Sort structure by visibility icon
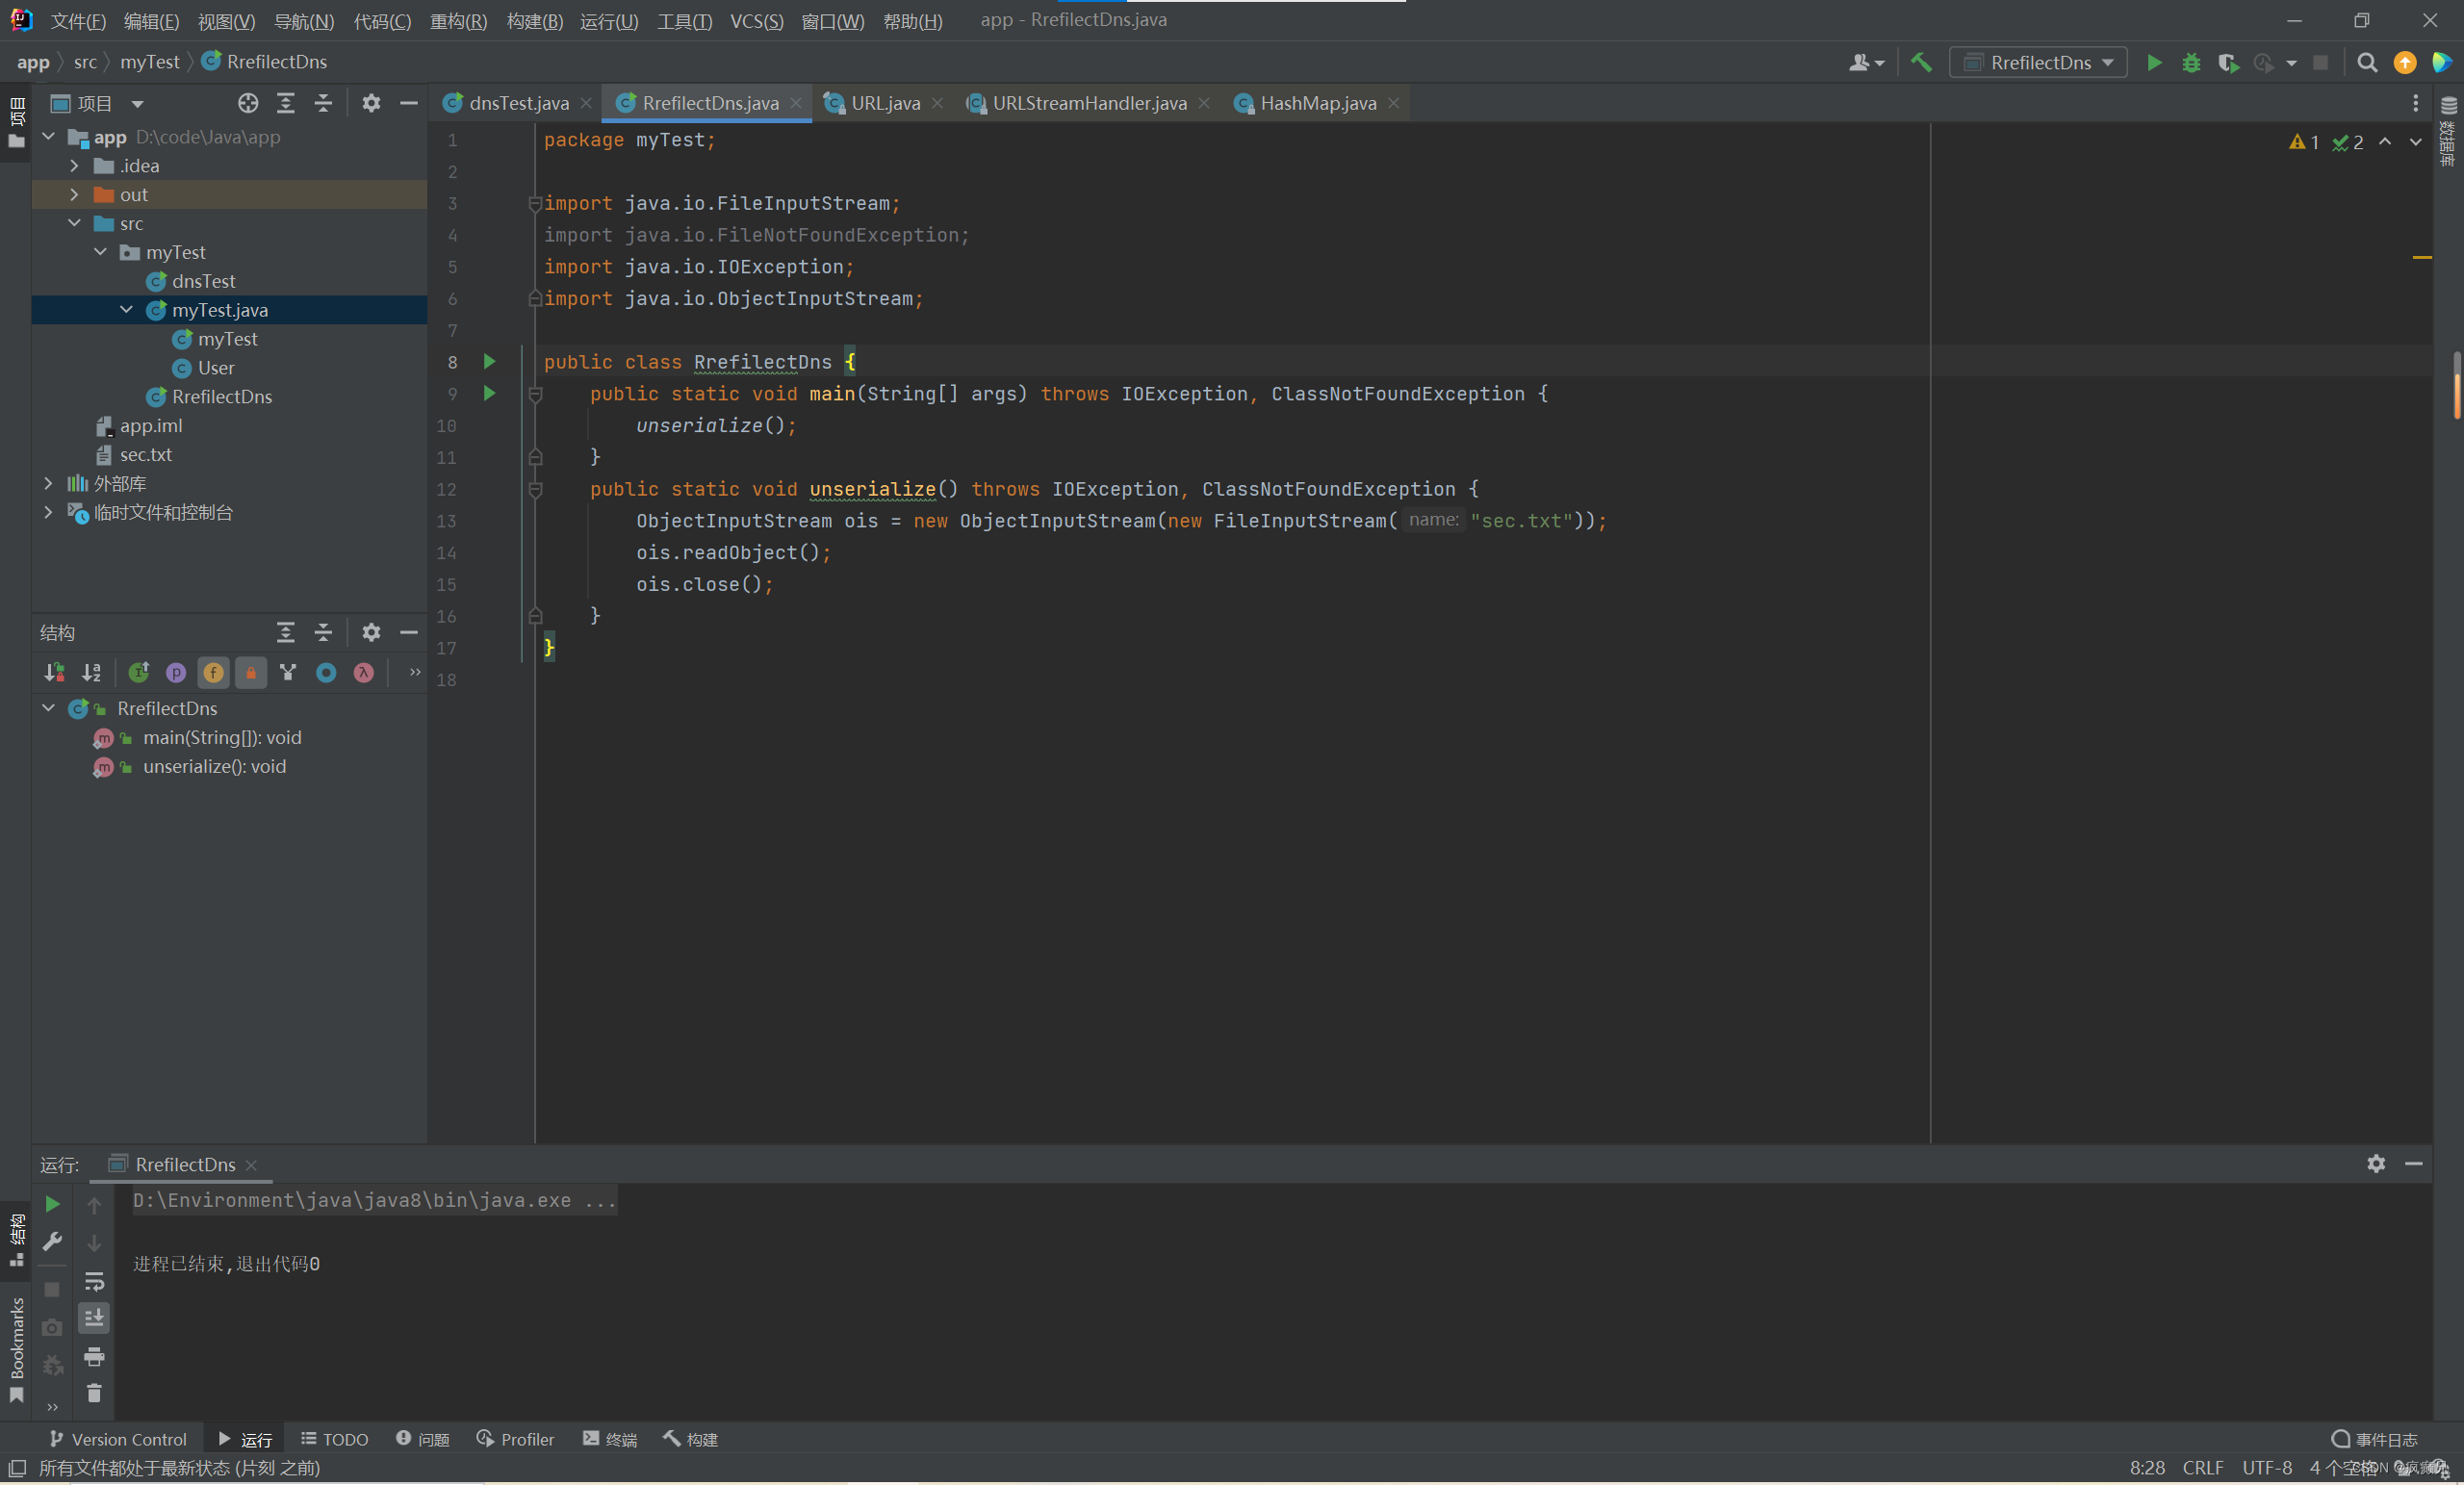This screenshot has height=1485, width=2464. point(54,673)
